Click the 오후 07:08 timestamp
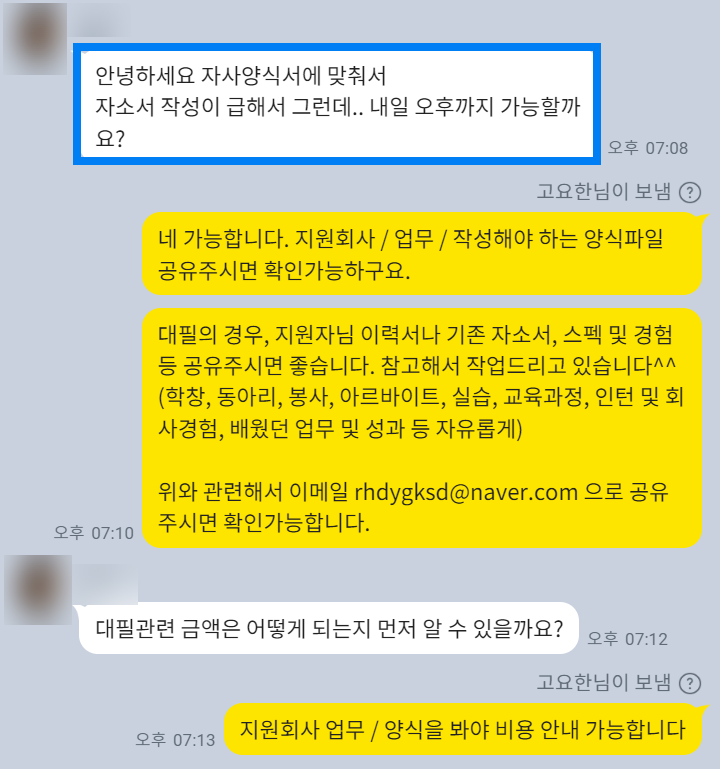The image size is (720, 769). pos(648,148)
